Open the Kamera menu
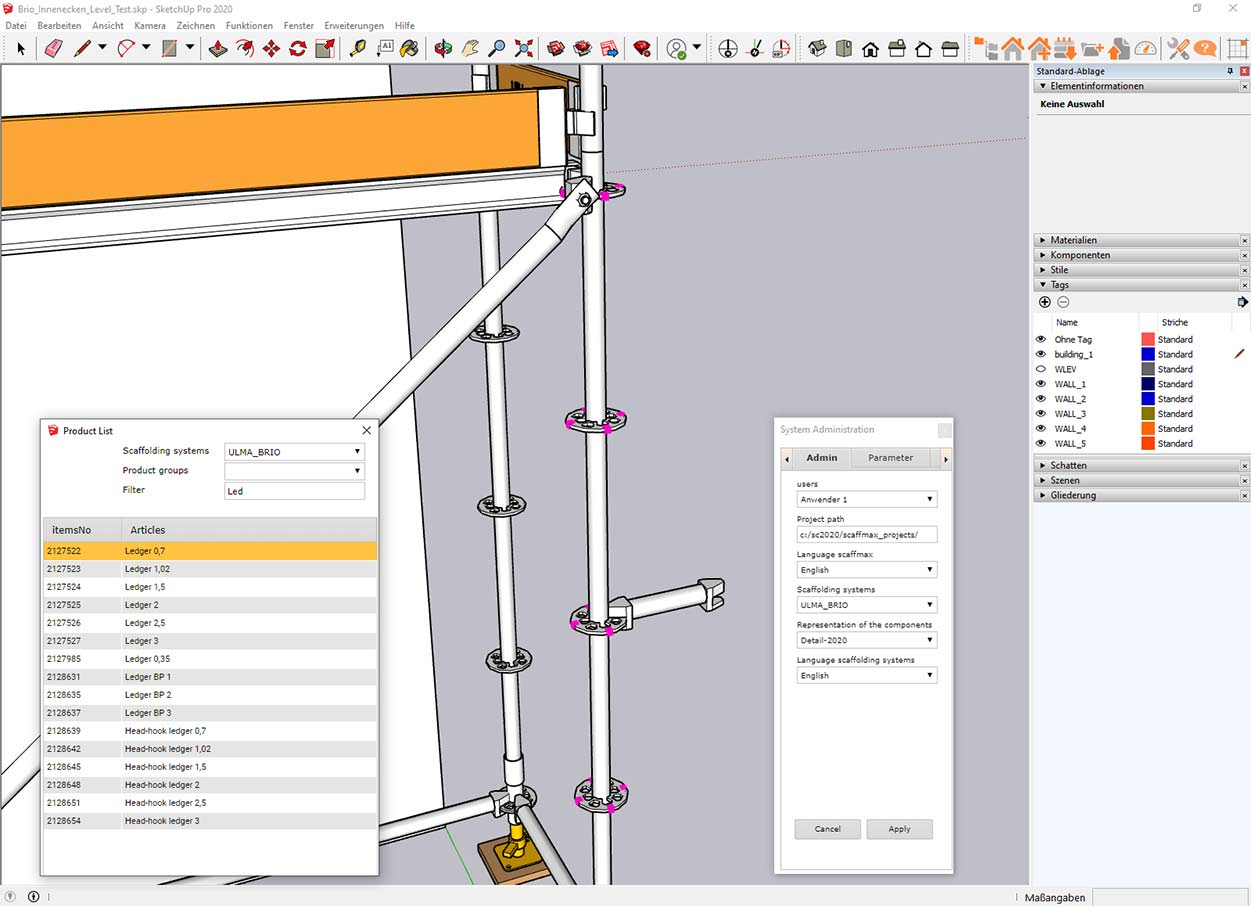Image resolution: width=1251 pixels, height=906 pixels. point(150,25)
